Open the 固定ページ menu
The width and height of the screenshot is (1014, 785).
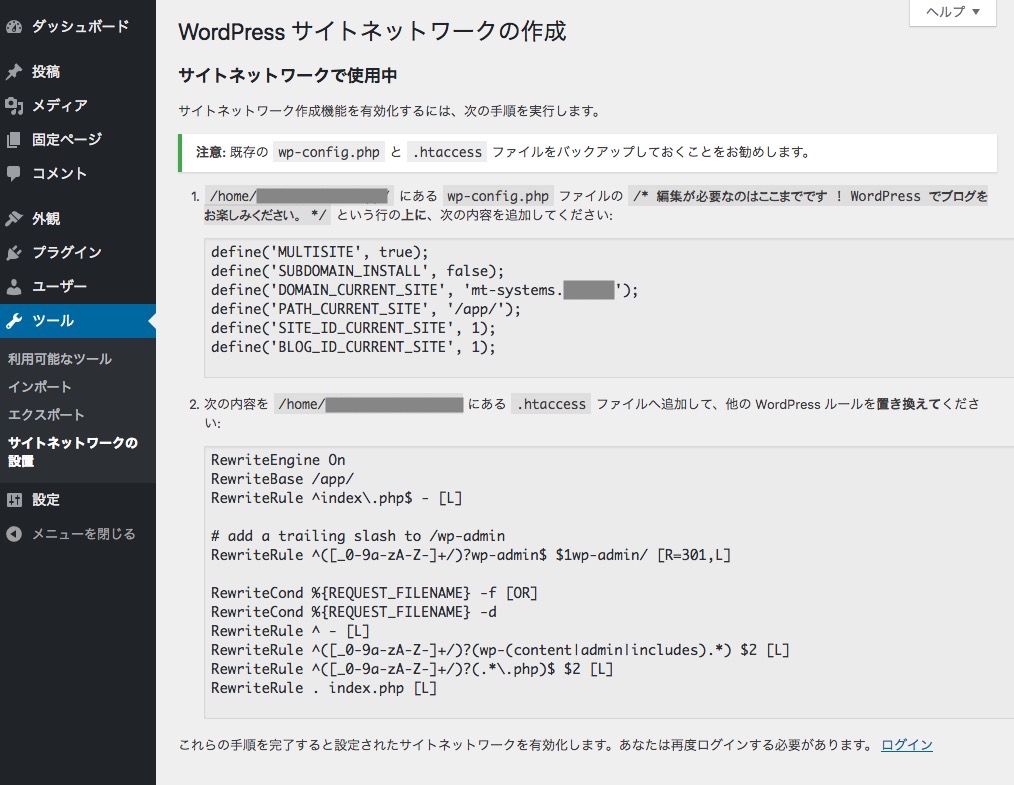[x=78, y=140]
